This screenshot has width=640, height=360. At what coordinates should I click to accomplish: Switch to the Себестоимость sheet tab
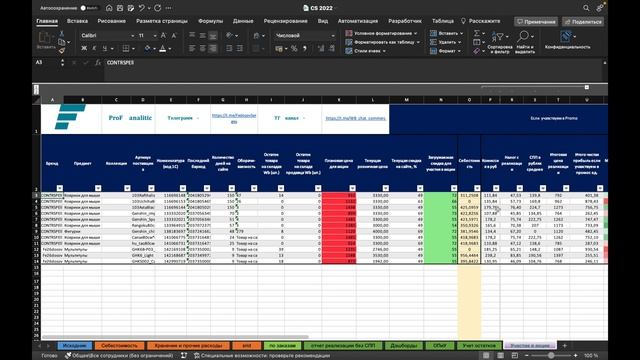coord(120,346)
